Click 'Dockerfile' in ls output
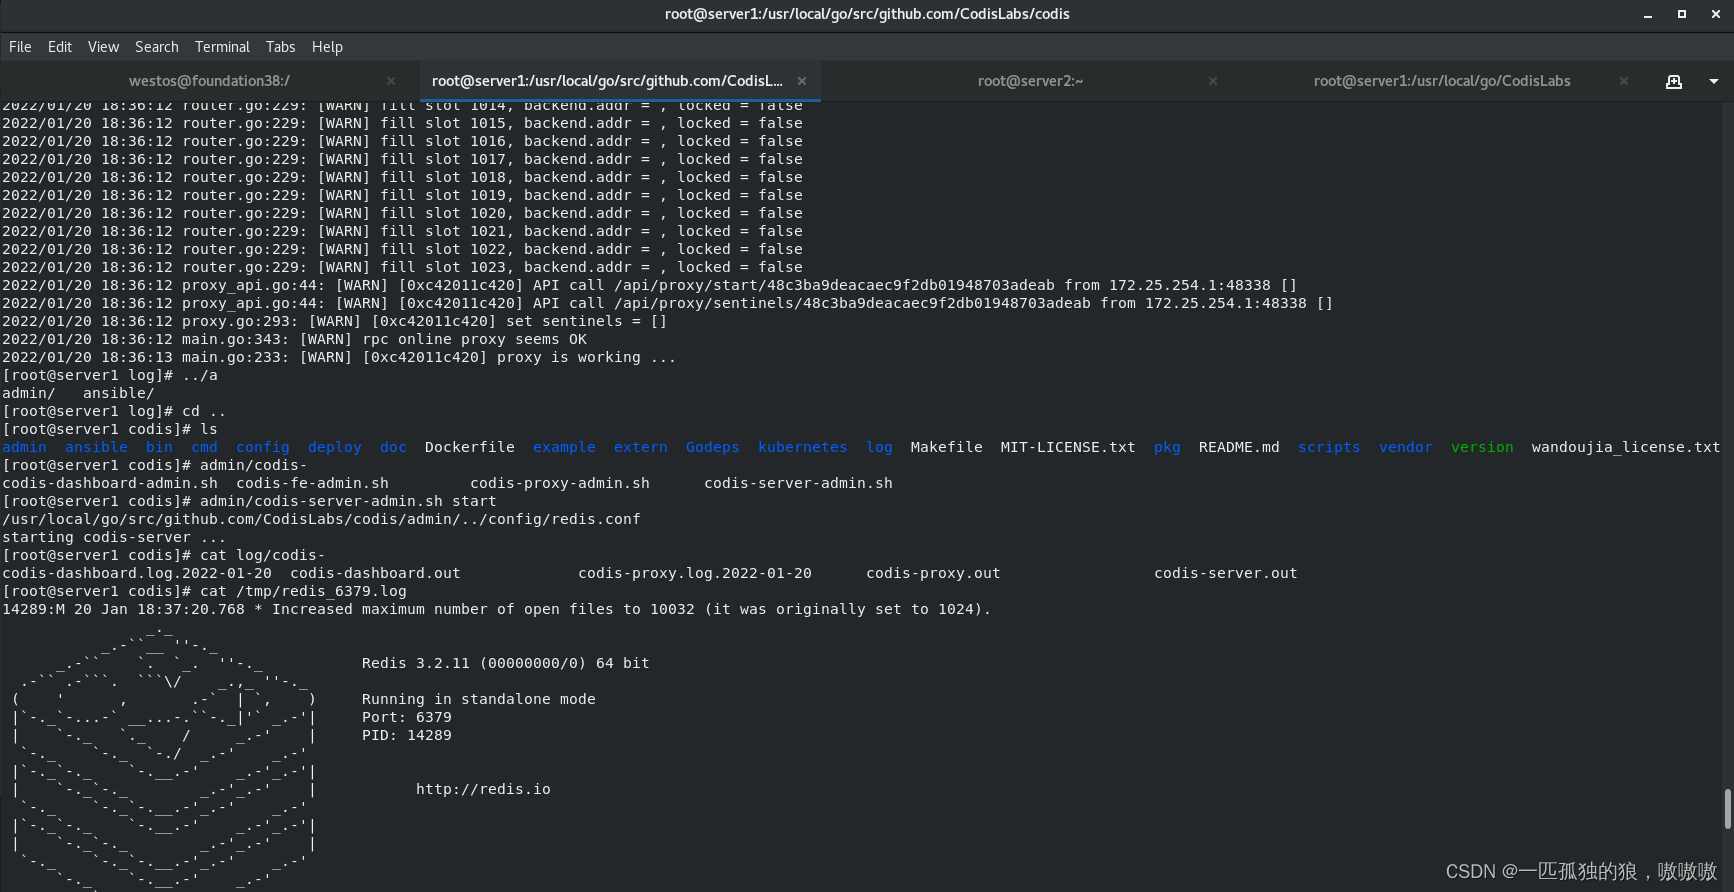This screenshot has width=1734, height=892. coord(470,447)
